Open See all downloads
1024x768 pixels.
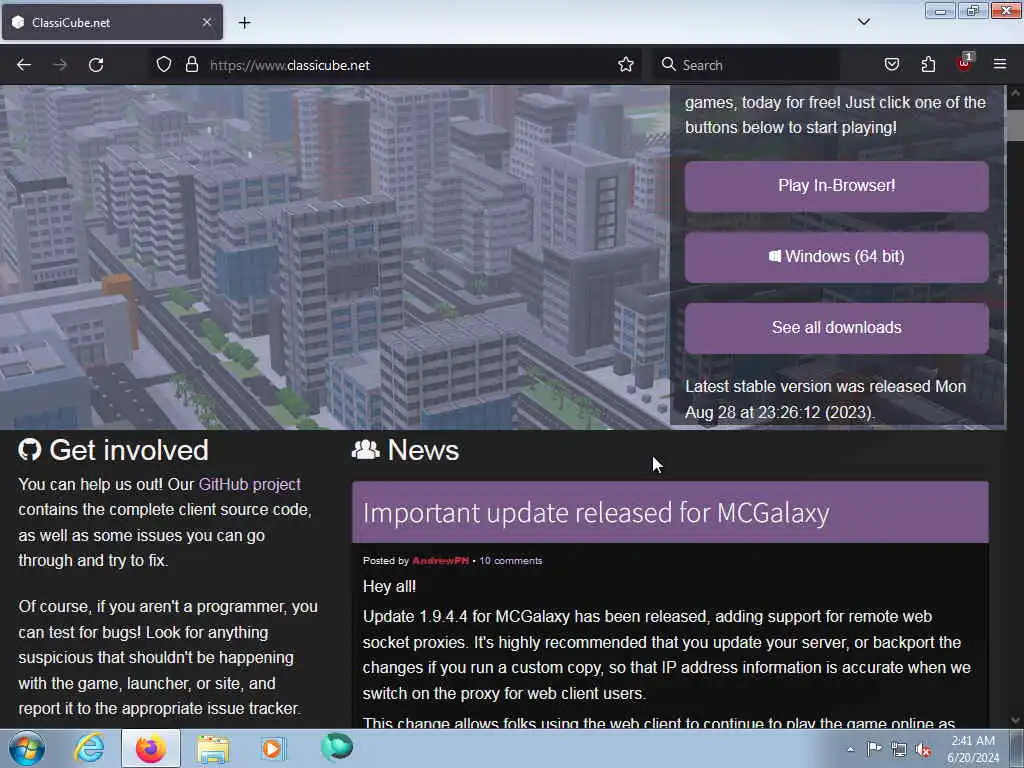pos(836,328)
